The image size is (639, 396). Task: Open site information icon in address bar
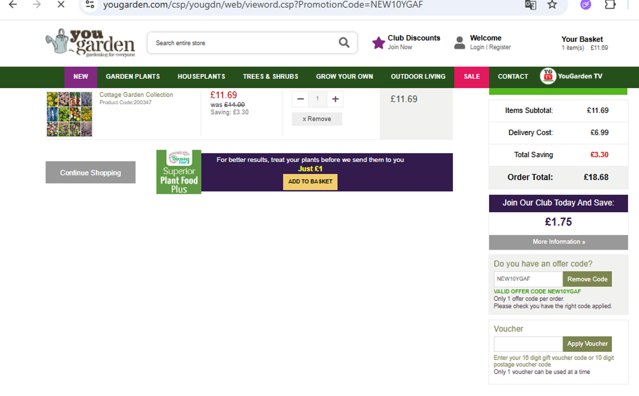(90, 4)
